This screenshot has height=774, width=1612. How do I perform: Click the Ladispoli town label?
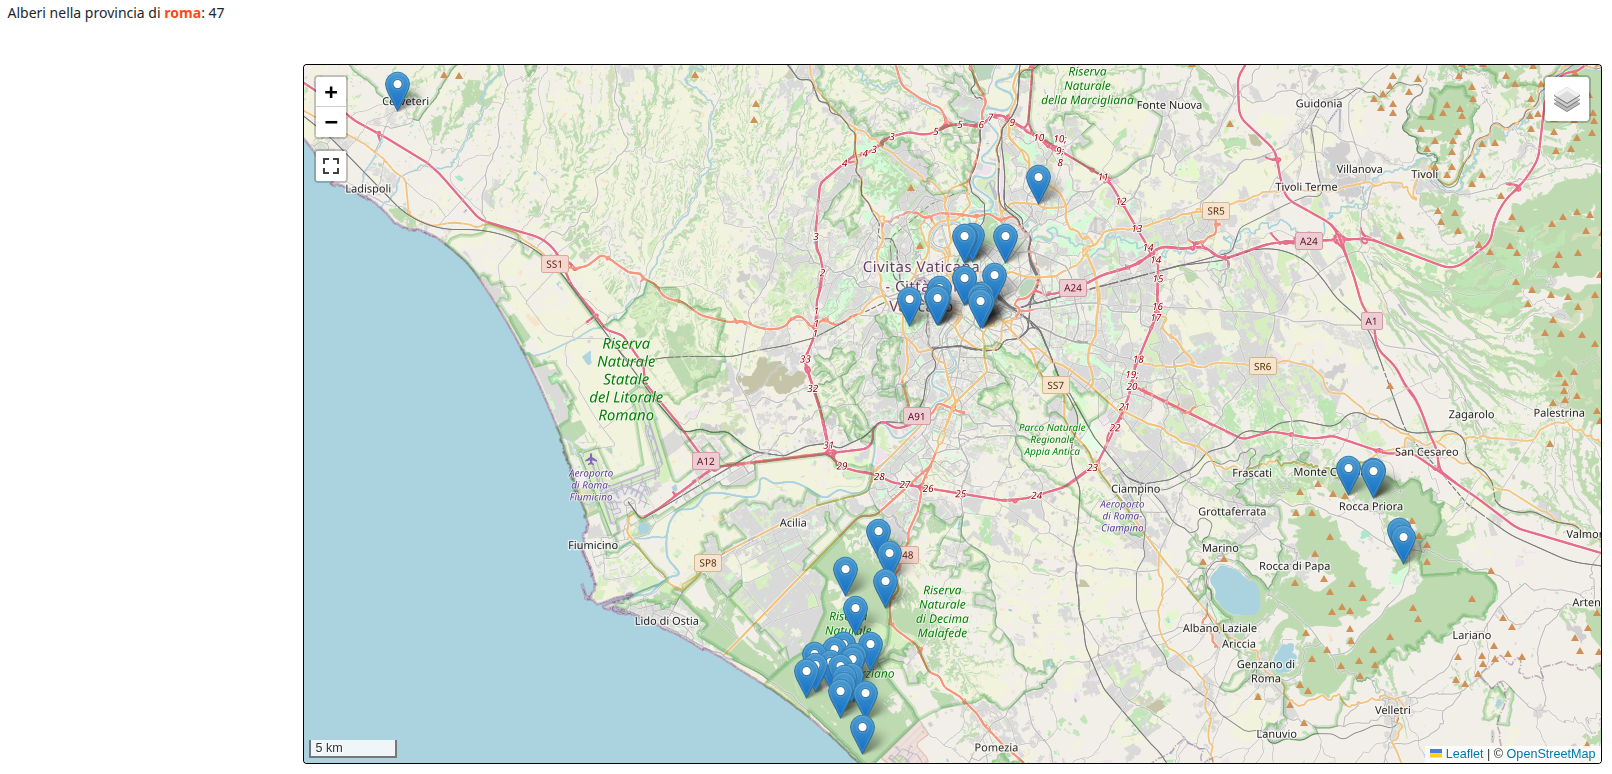369,188
